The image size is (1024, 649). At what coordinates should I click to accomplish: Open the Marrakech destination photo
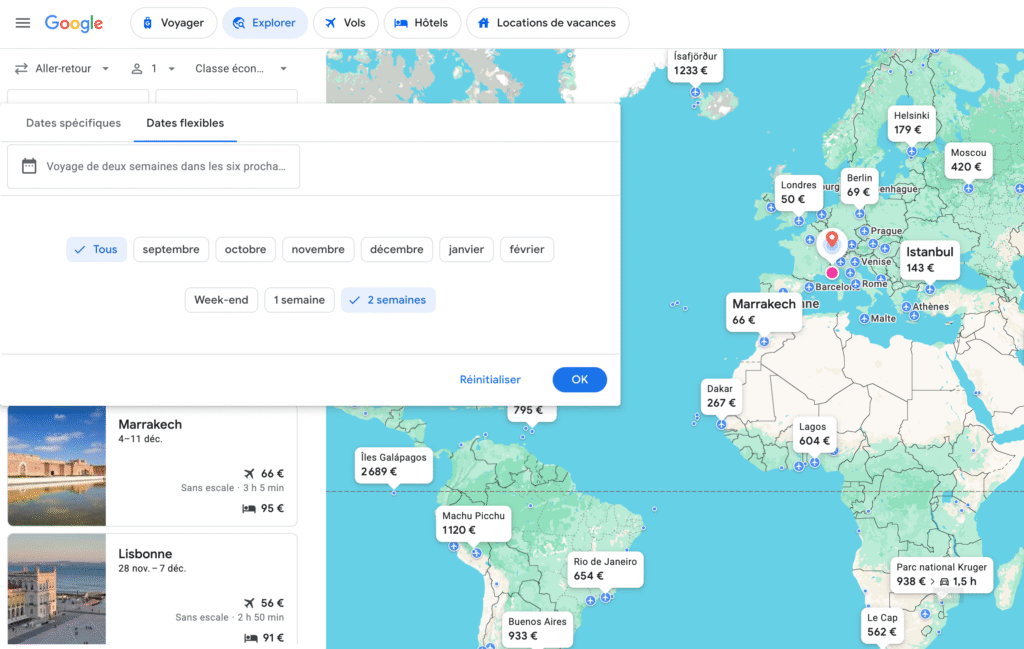point(57,466)
